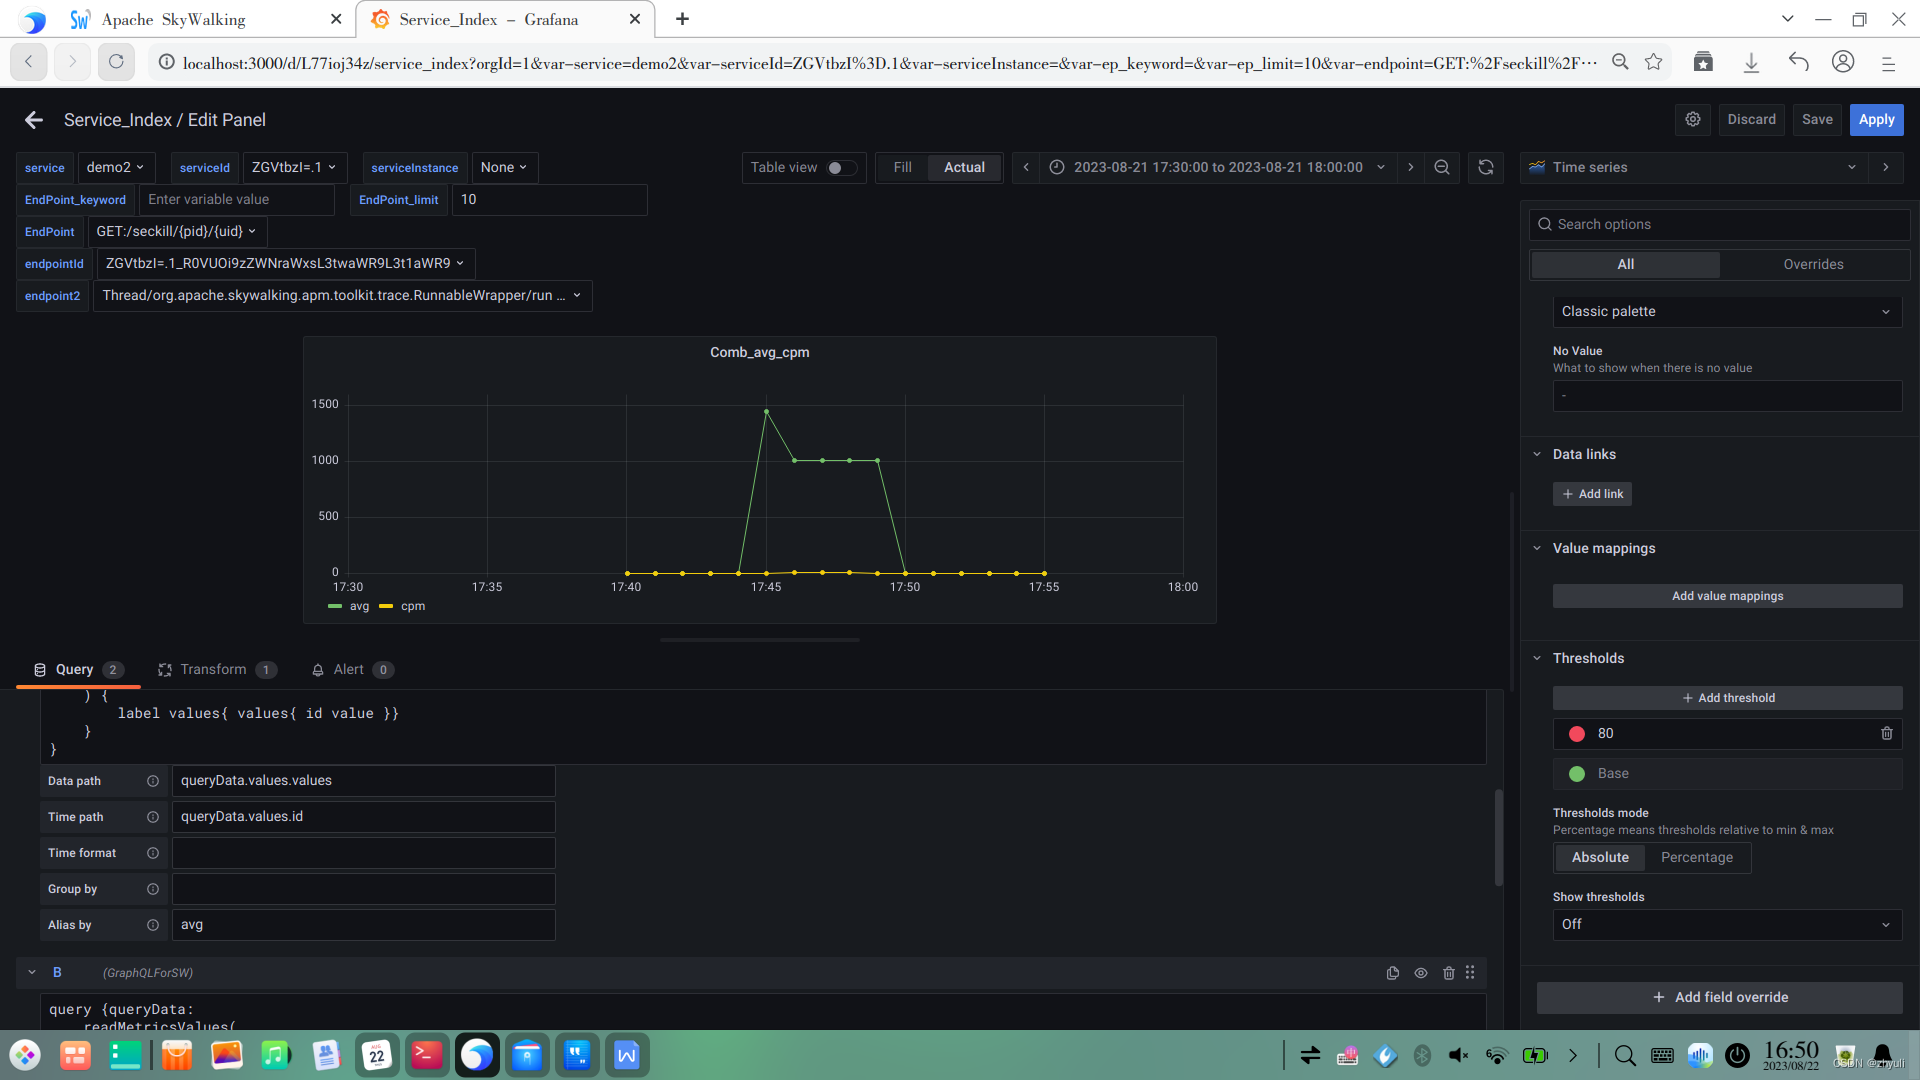Duplicate query B

pos(1393,973)
